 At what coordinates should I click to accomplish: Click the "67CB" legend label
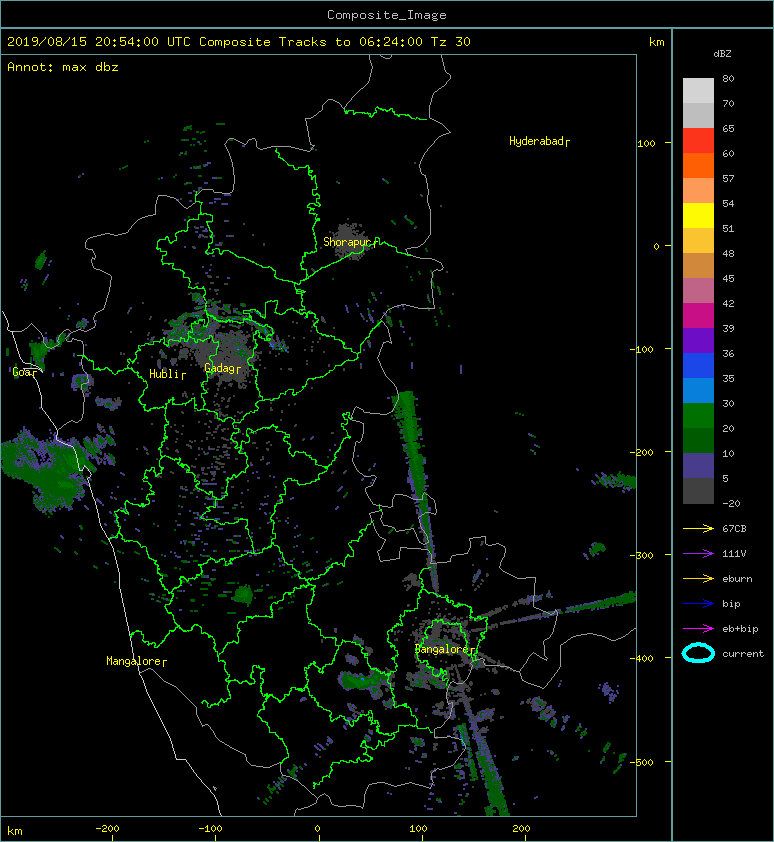[734, 528]
